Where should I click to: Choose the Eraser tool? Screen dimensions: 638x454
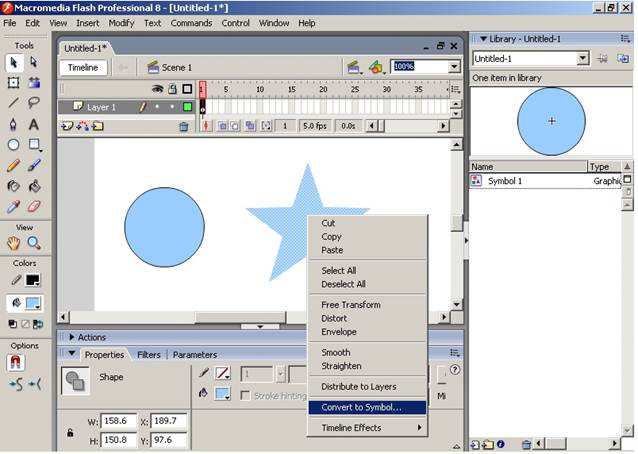point(34,206)
